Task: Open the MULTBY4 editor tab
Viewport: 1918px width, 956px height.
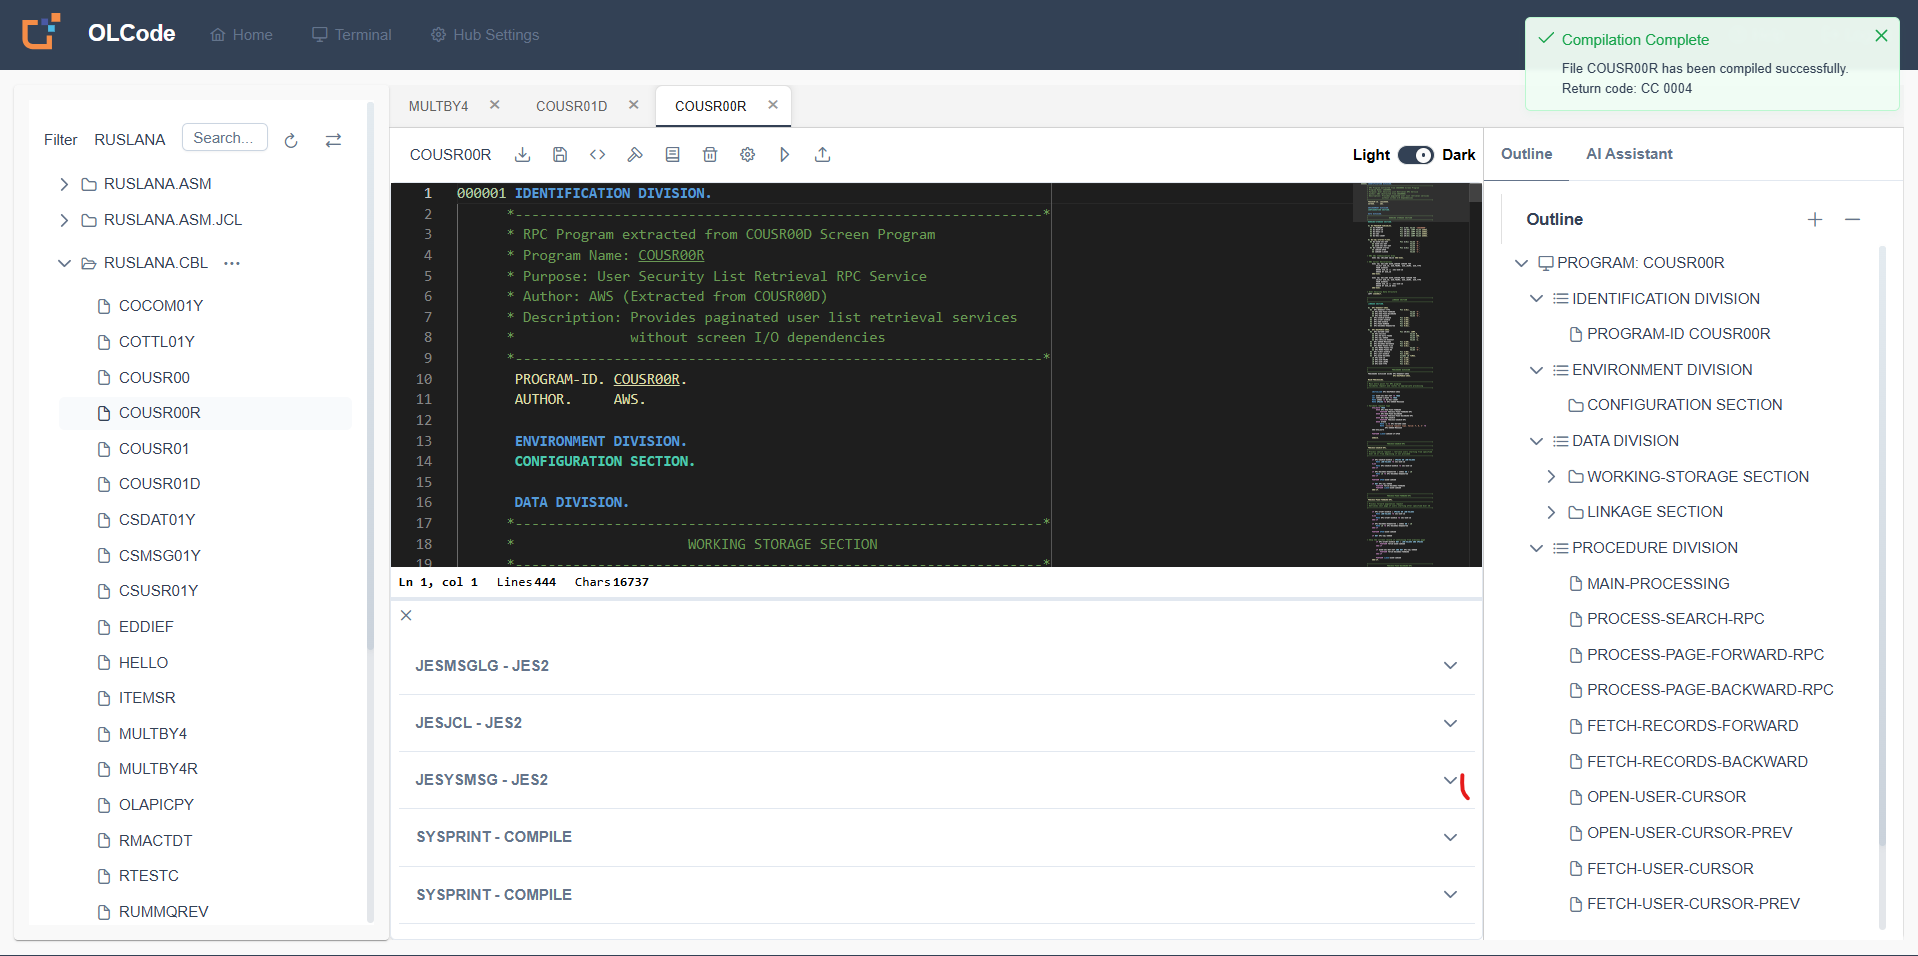Action: [437, 105]
